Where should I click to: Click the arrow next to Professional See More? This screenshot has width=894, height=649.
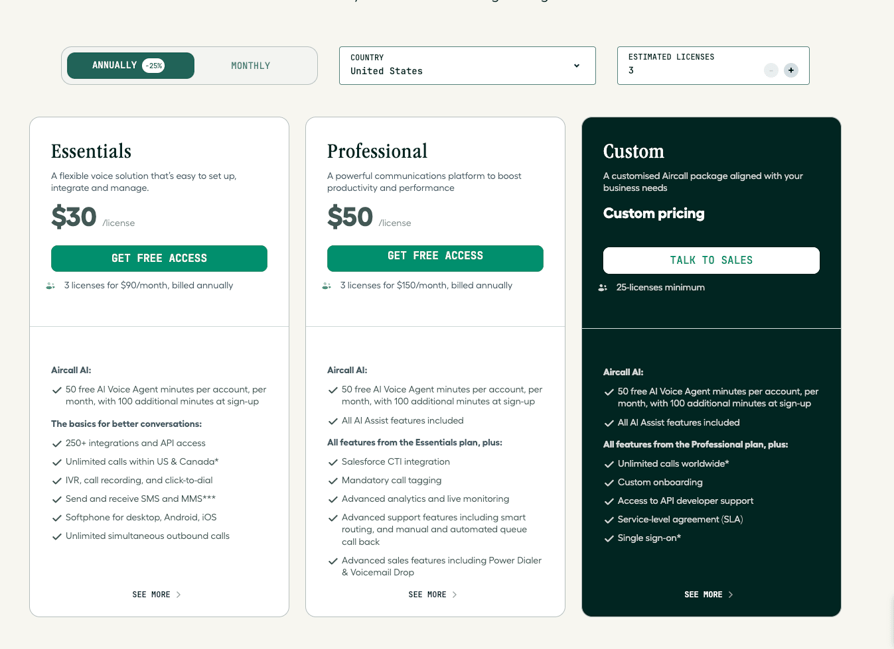click(x=454, y=594)
